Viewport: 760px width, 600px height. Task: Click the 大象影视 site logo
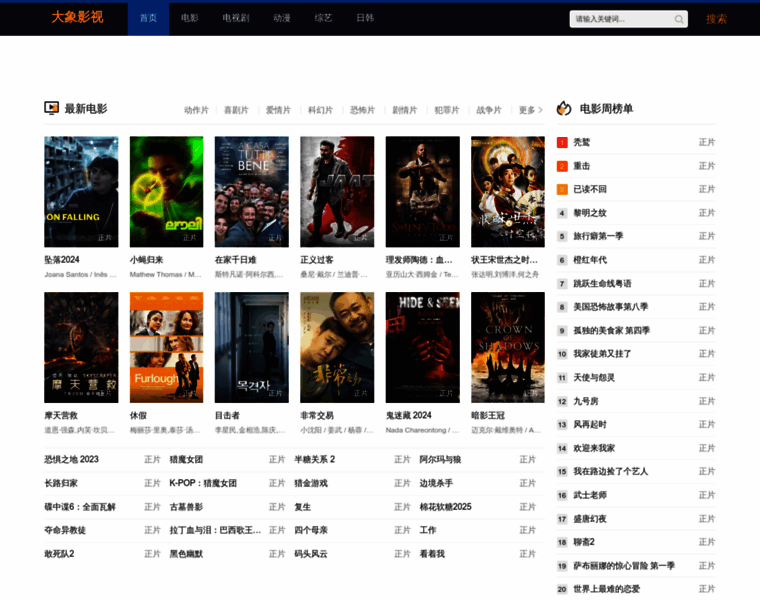tap(78, 17)
